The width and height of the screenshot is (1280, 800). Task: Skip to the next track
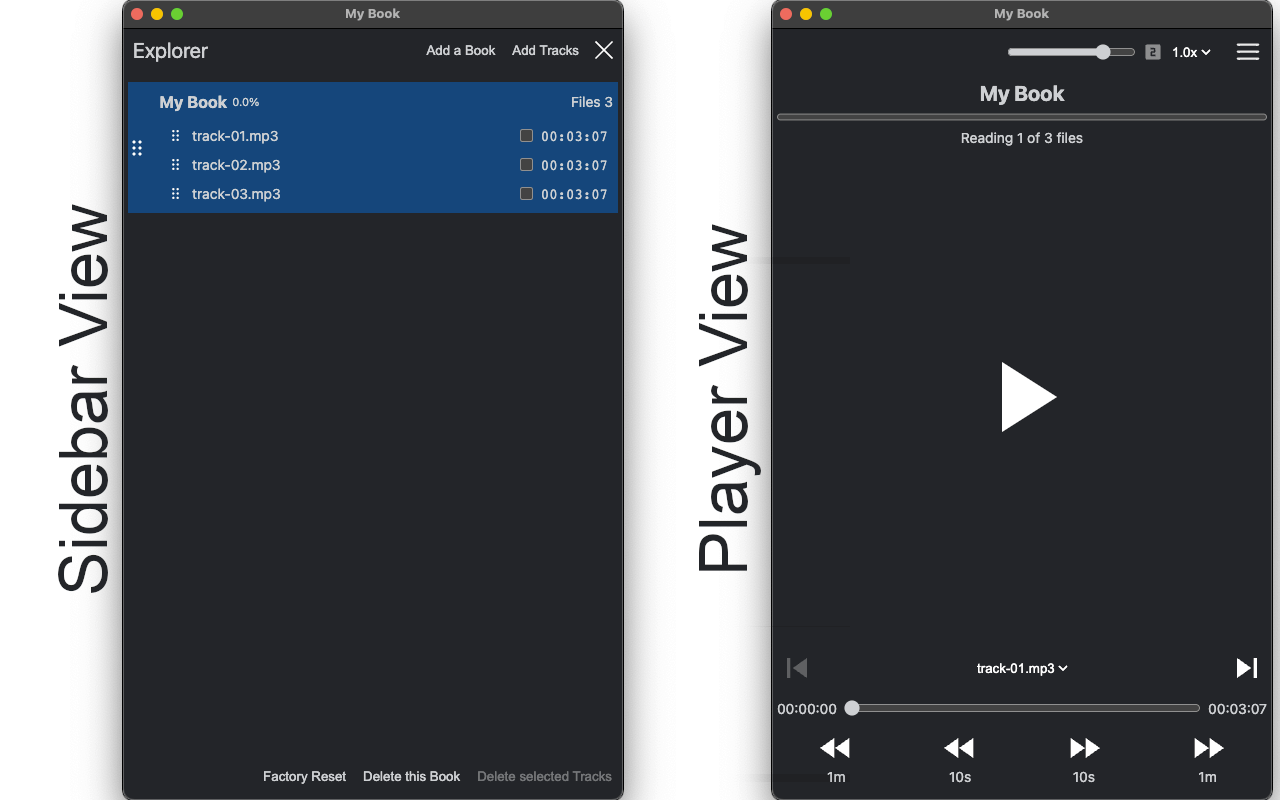[1247, 668]
